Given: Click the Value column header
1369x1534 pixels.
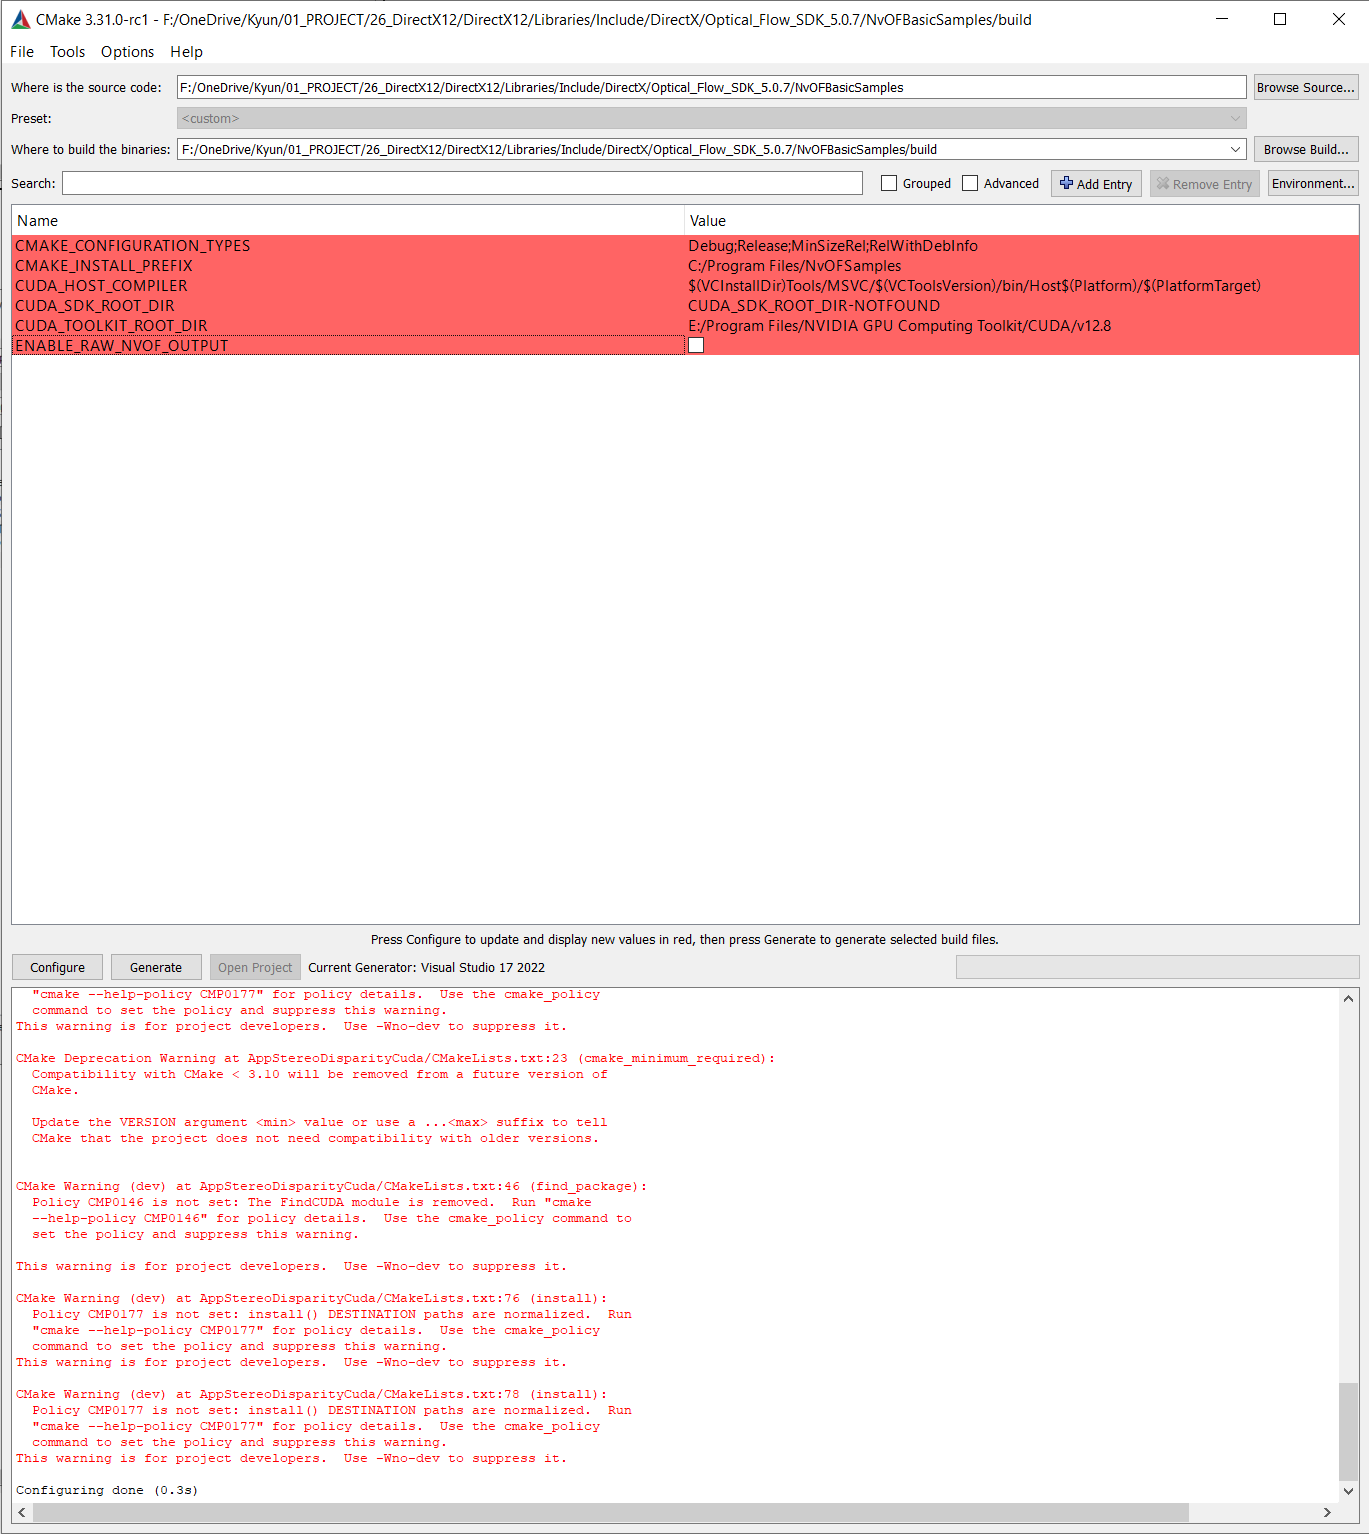Looking at the screenshot, I should coord(1021,220).
